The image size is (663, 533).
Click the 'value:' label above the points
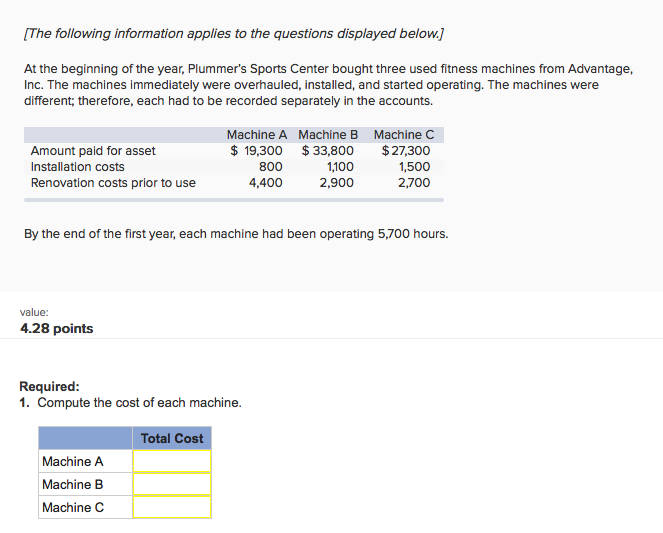(34, 312)
